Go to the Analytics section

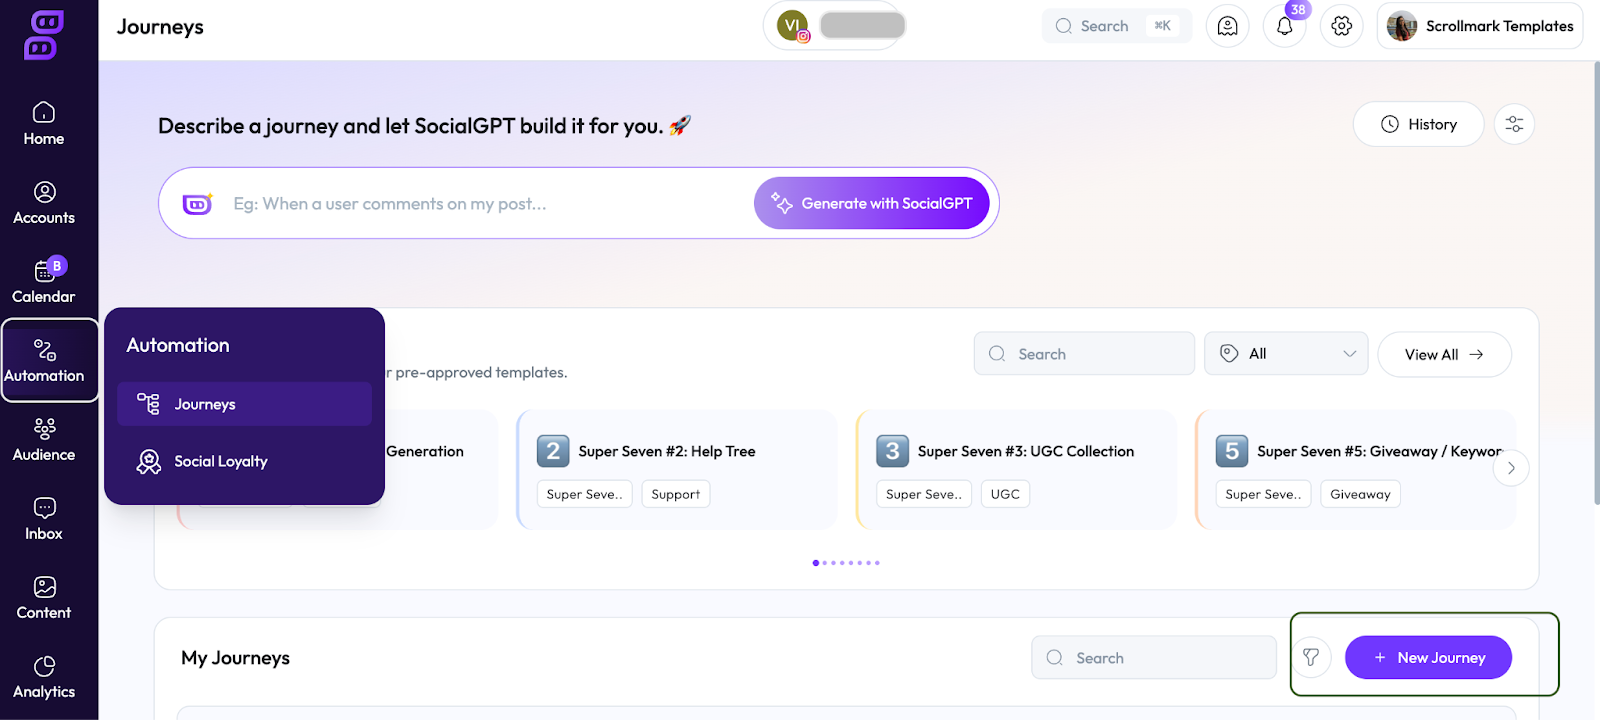click(44, 677)
